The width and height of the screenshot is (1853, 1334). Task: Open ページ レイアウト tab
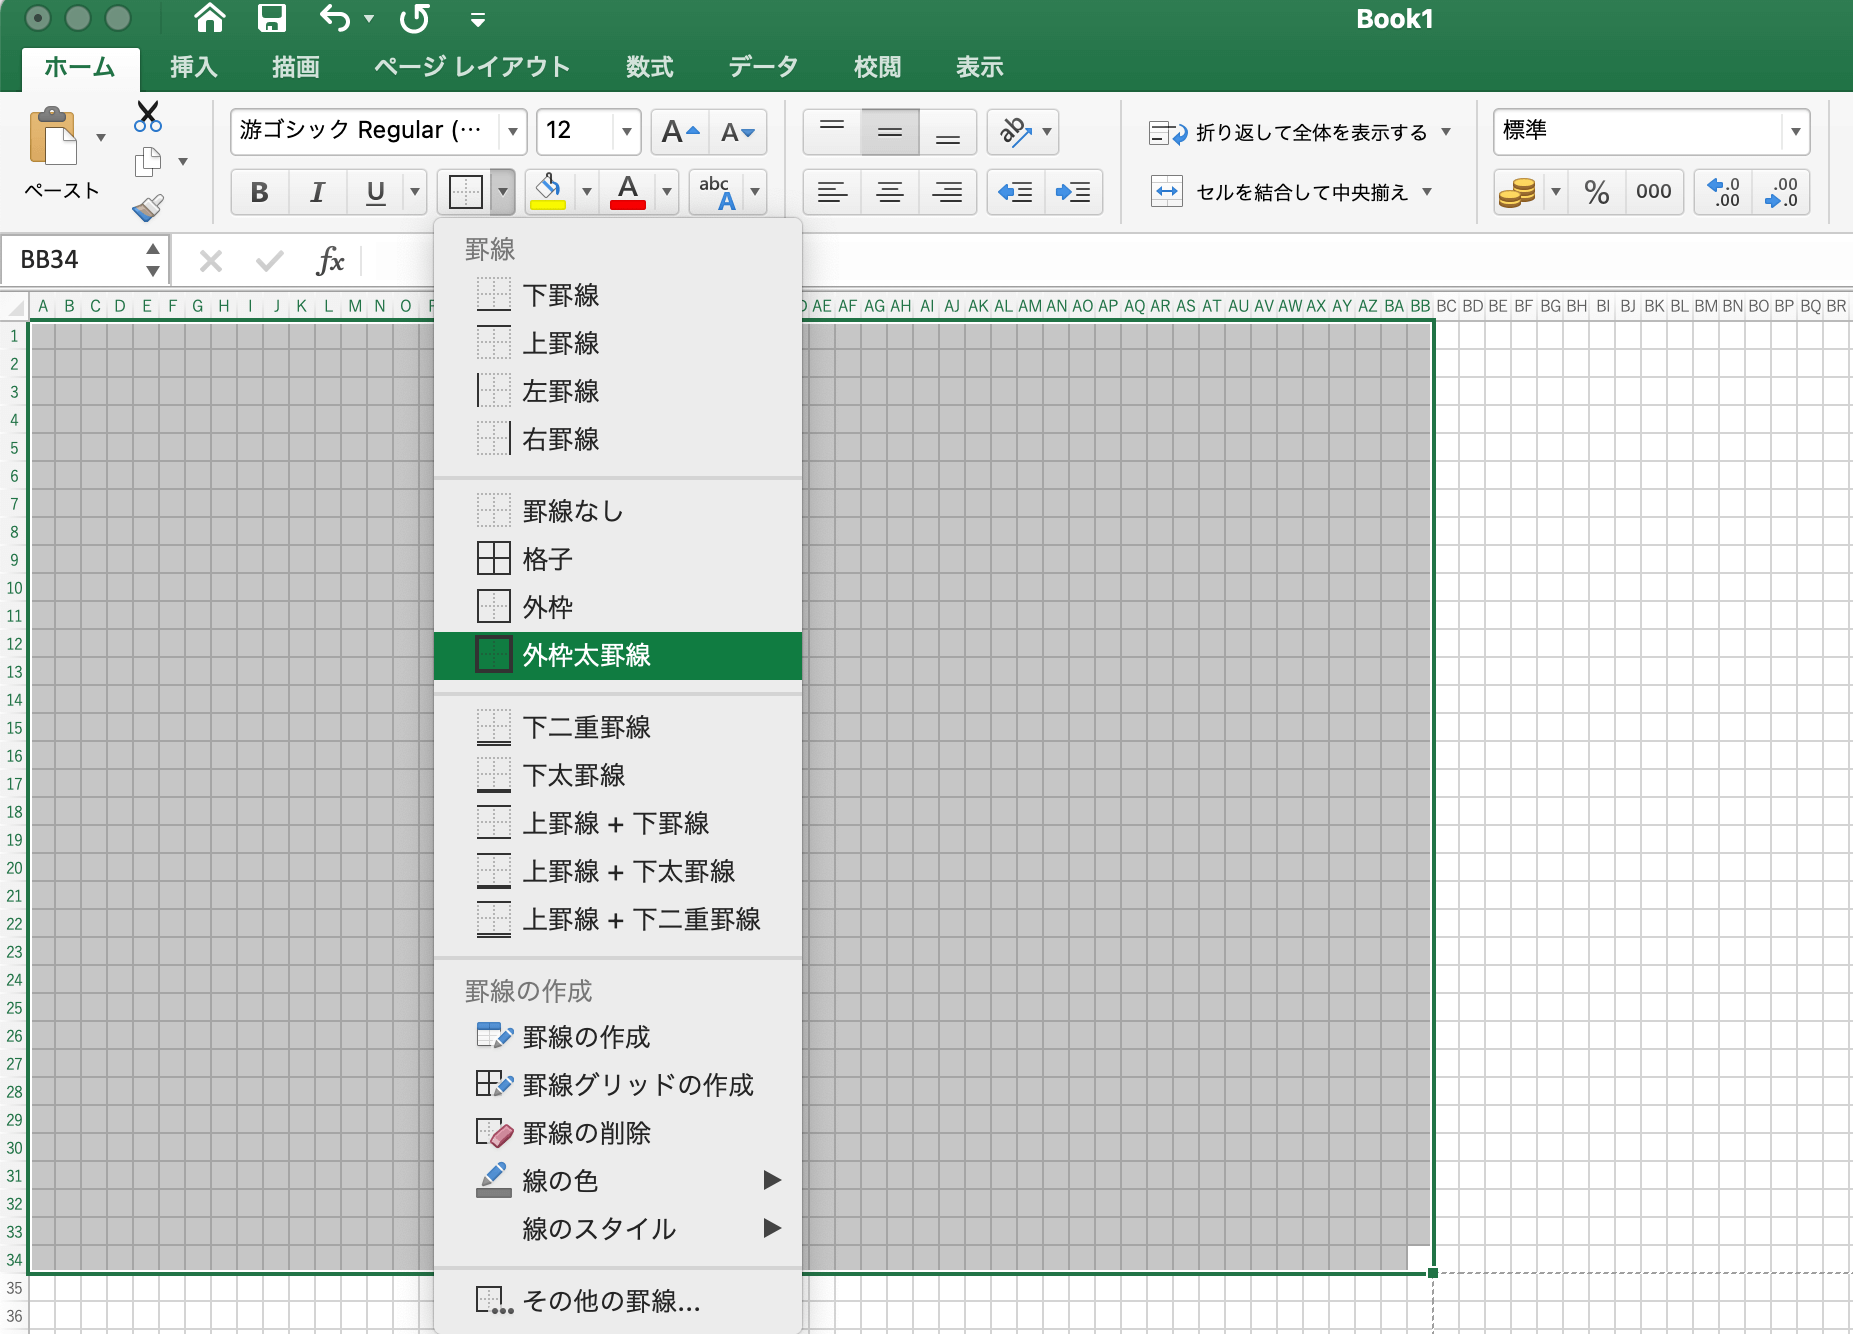[x=472, y=67]
